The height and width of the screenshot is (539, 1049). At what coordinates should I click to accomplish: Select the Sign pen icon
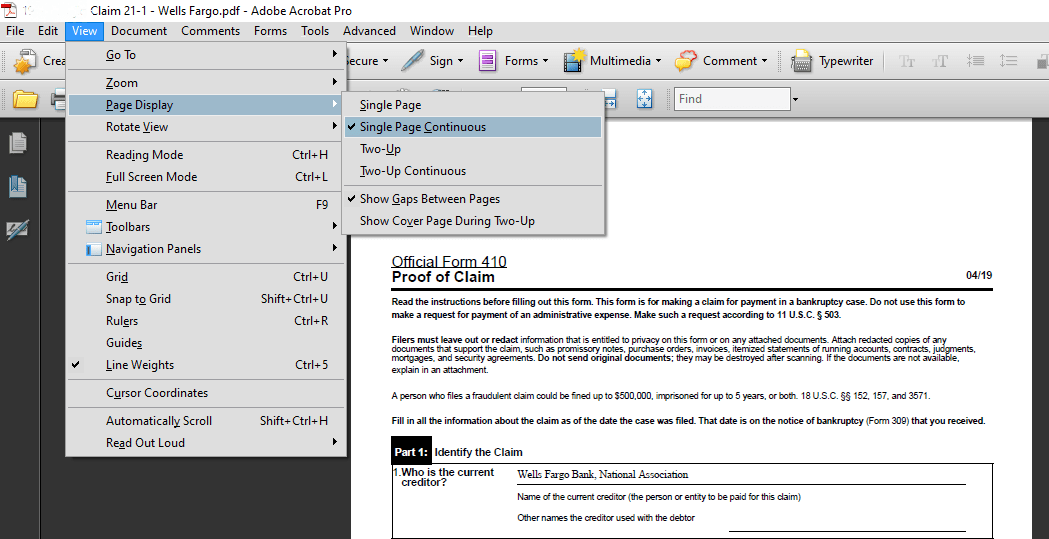(x=413, y=61)
